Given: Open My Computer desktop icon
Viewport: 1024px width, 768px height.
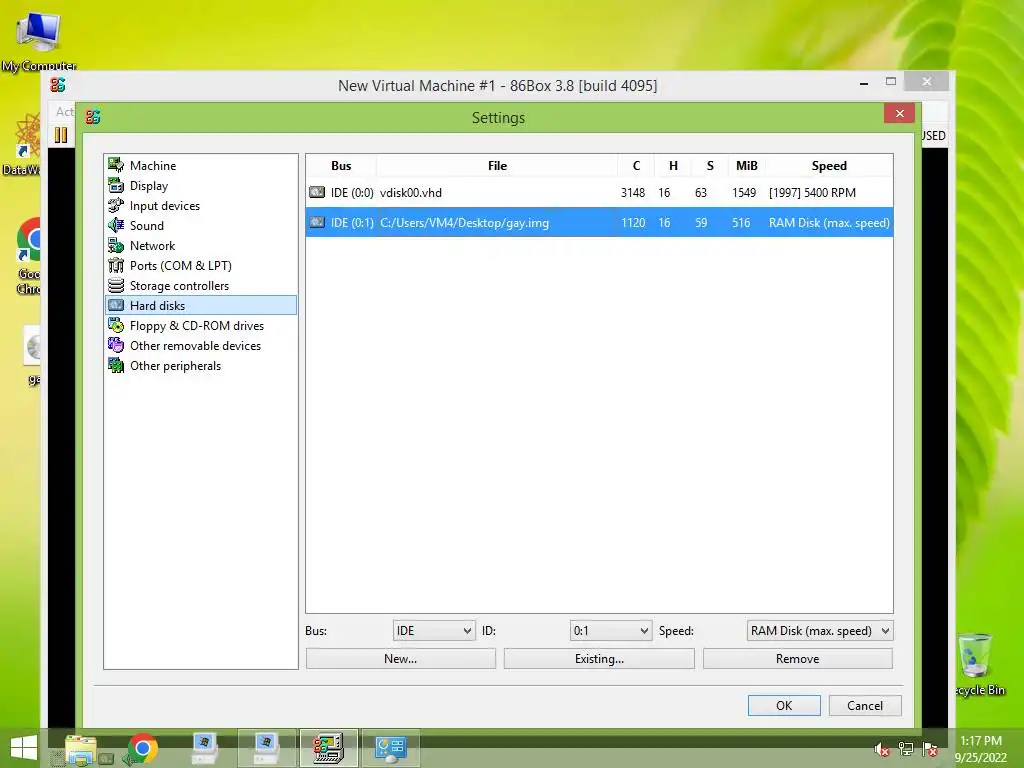Looking at the screenshot, I should click(x=39, y=39).
